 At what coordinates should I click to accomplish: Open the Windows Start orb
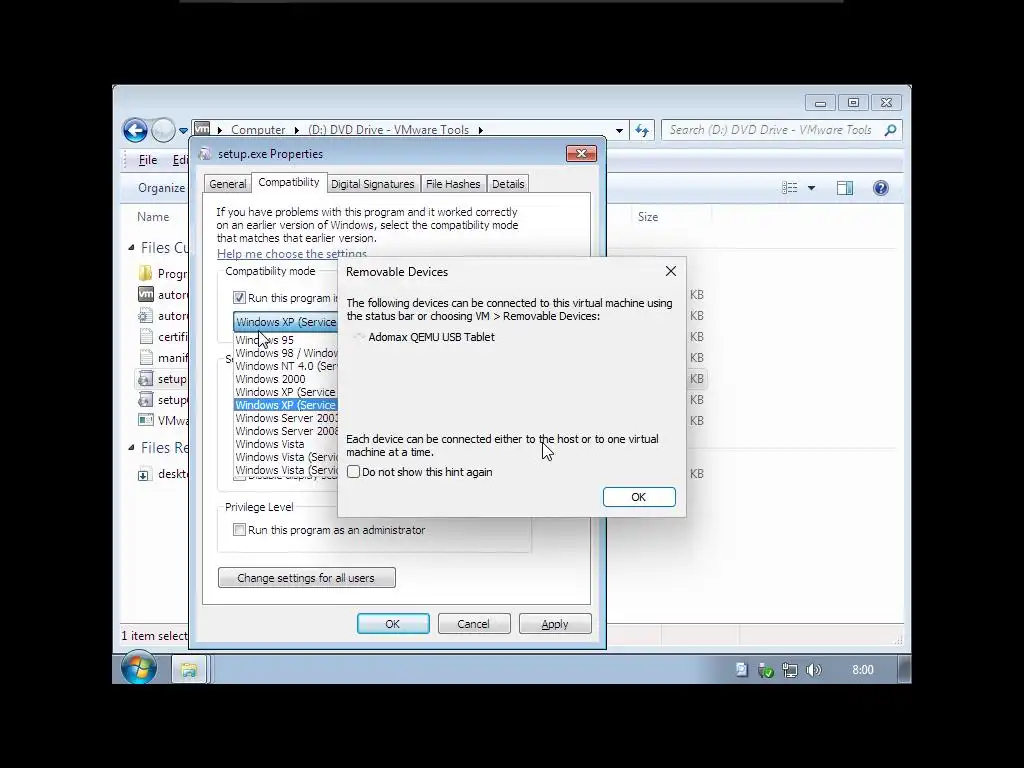point(138,667)
